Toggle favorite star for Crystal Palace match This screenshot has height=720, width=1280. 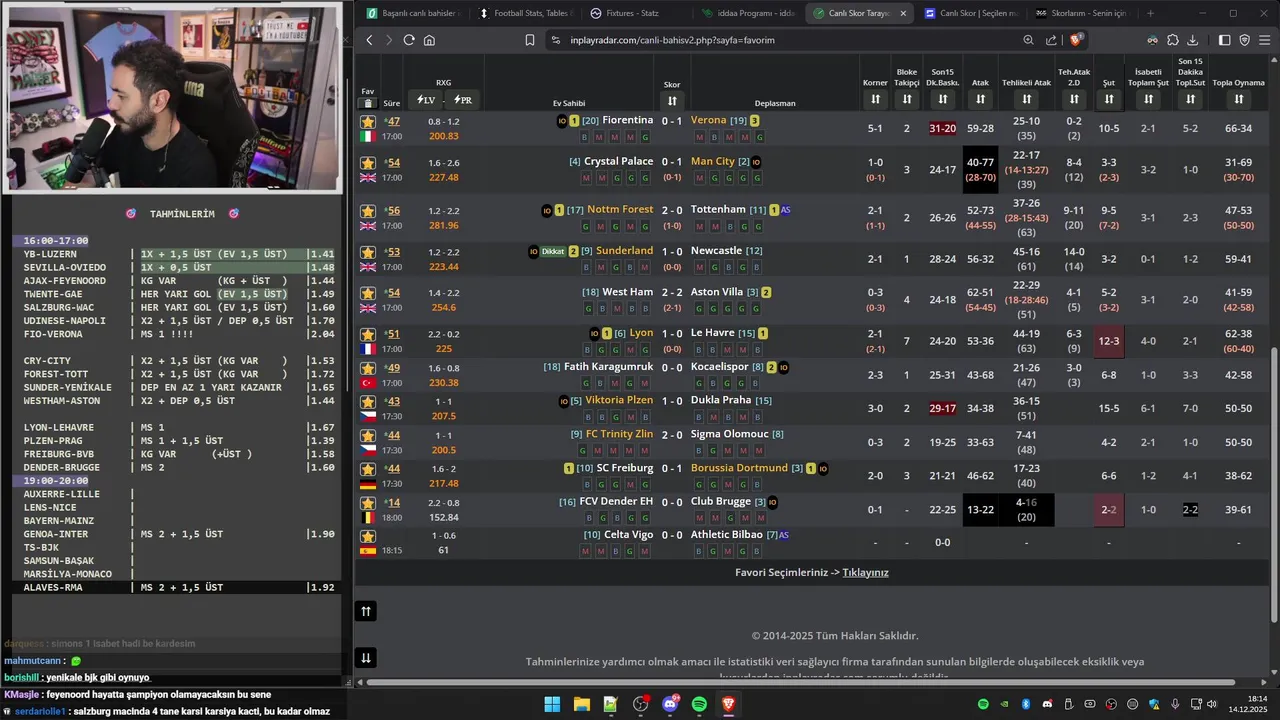click(x=368, y=163)
